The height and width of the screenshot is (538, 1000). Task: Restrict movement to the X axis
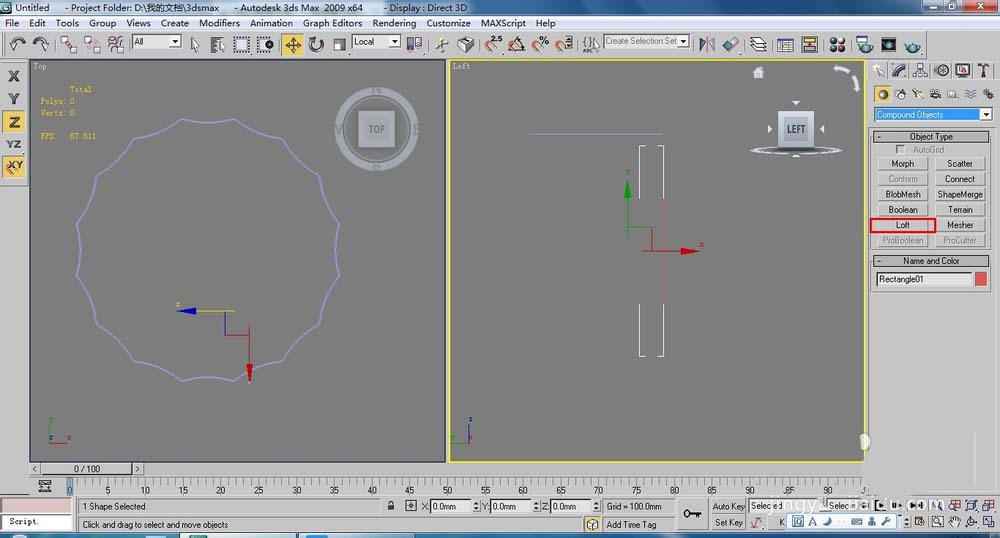pyautogui.click(x=13, y=76)
